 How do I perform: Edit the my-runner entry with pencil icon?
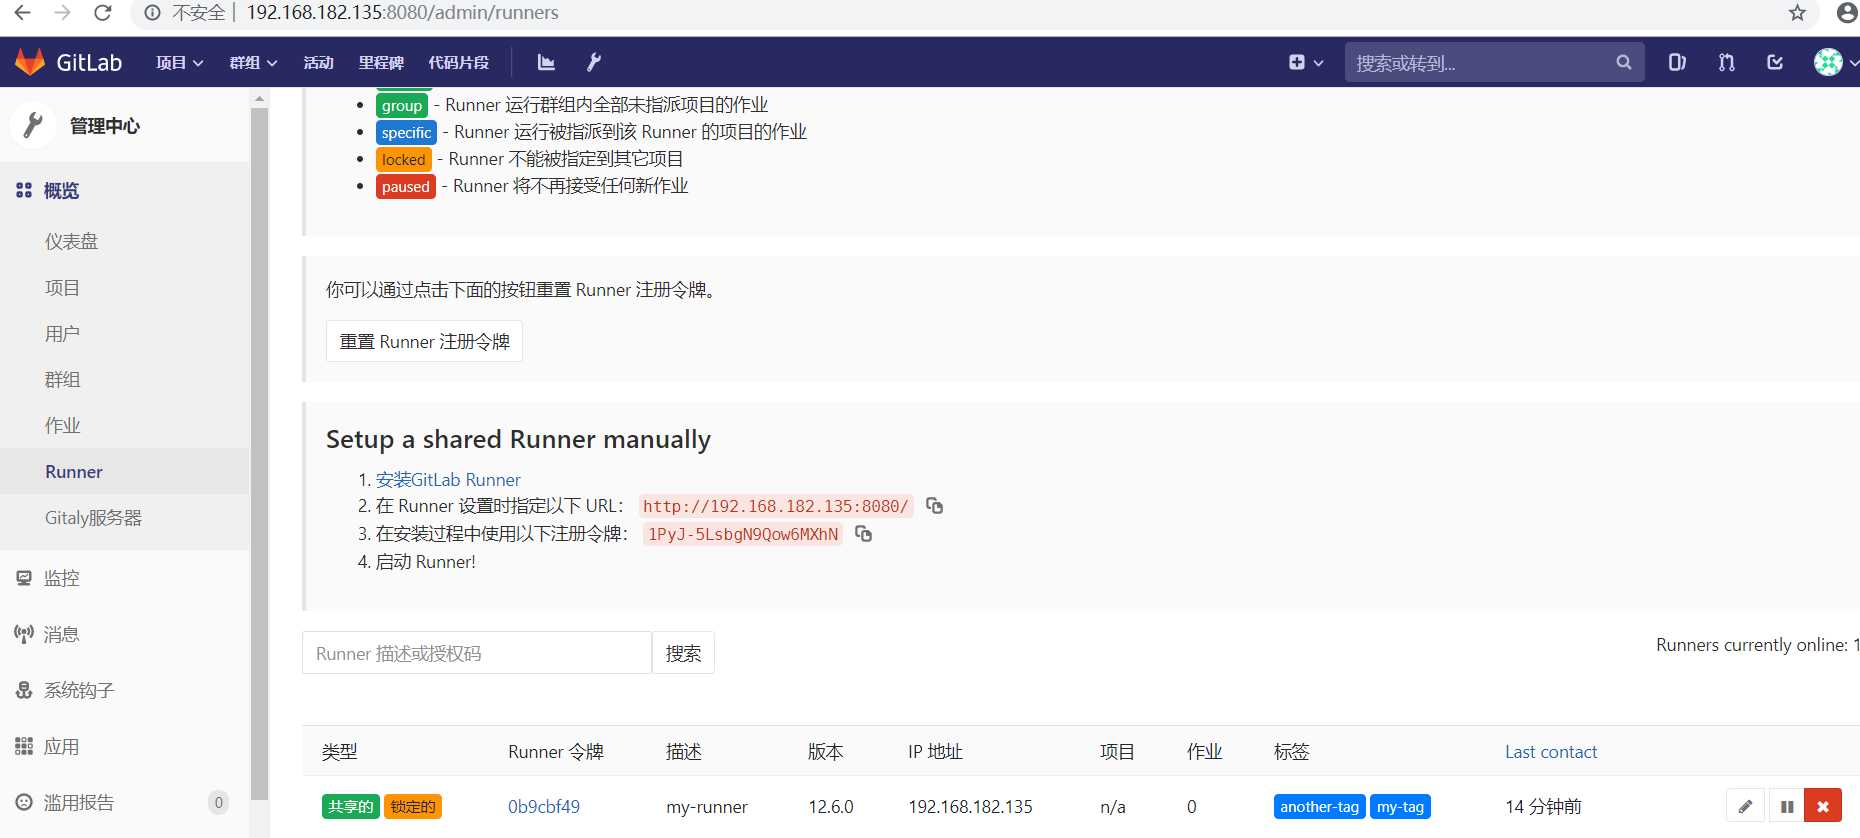[x=1745, y=806]
